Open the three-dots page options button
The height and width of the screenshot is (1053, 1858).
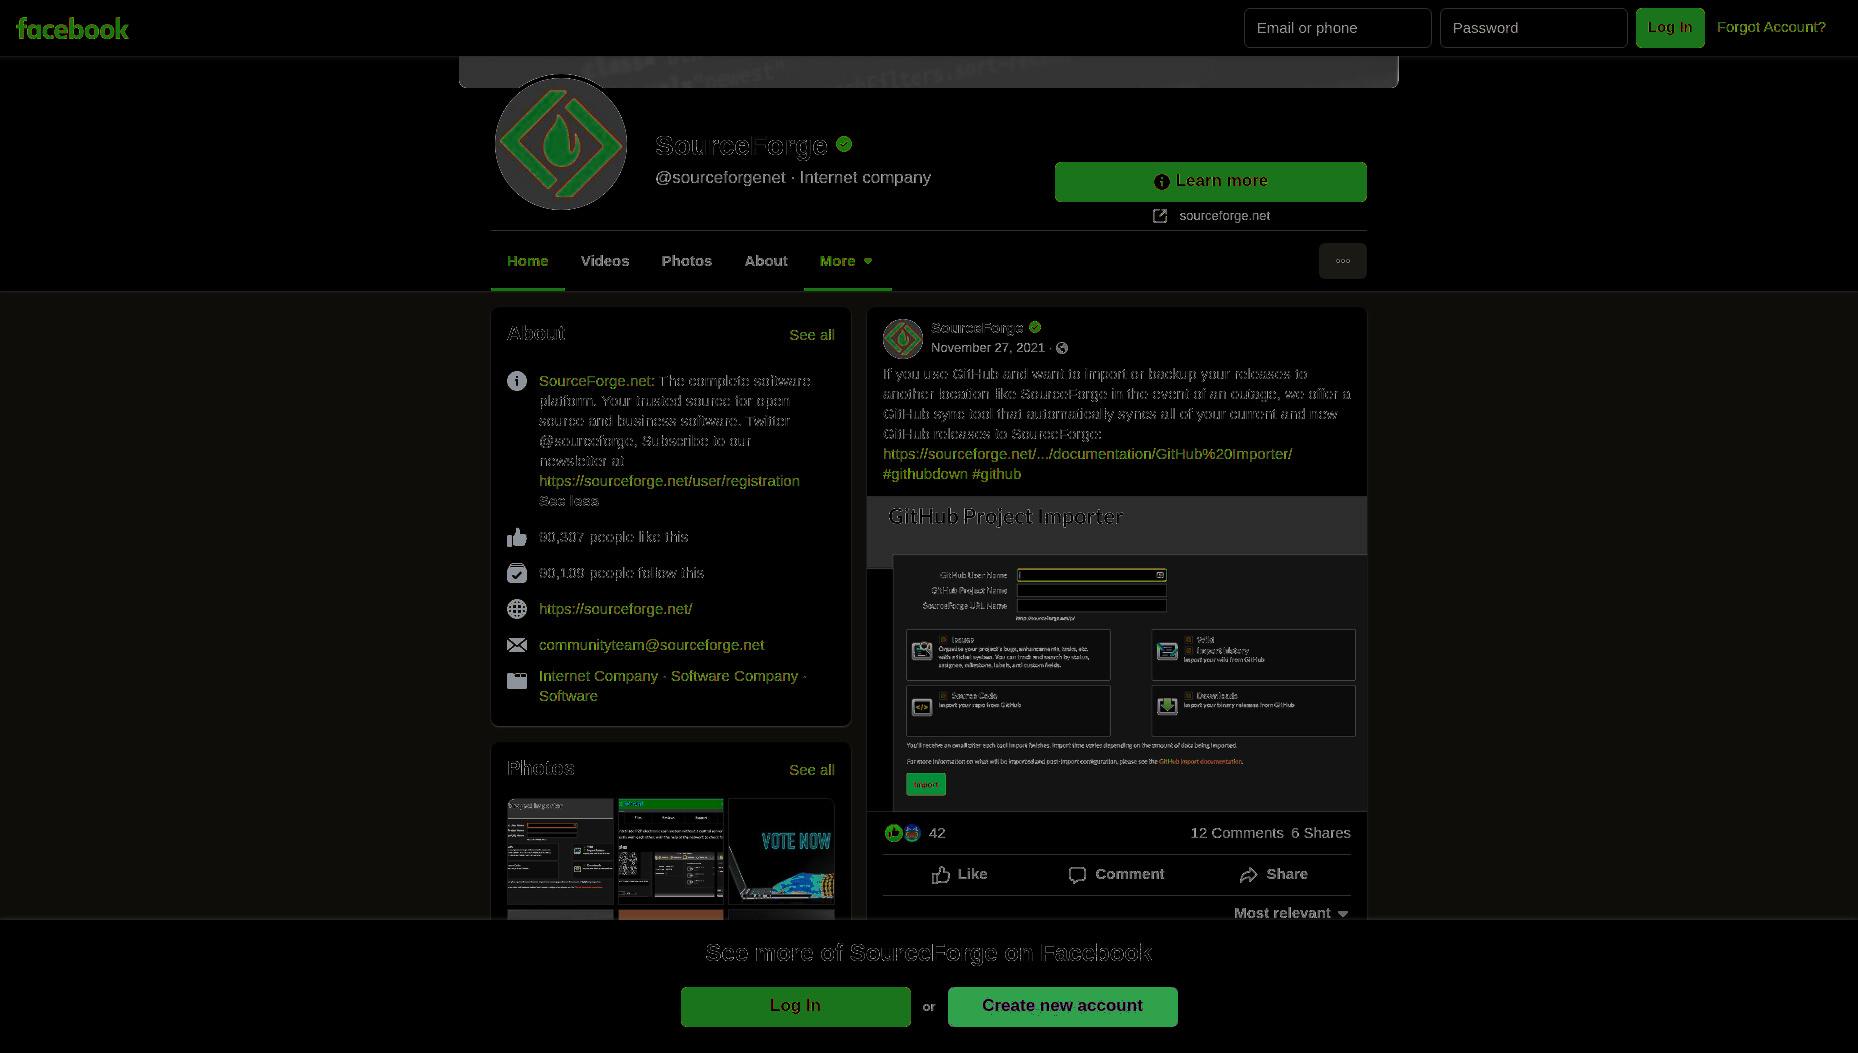[x=1342, y=261]
